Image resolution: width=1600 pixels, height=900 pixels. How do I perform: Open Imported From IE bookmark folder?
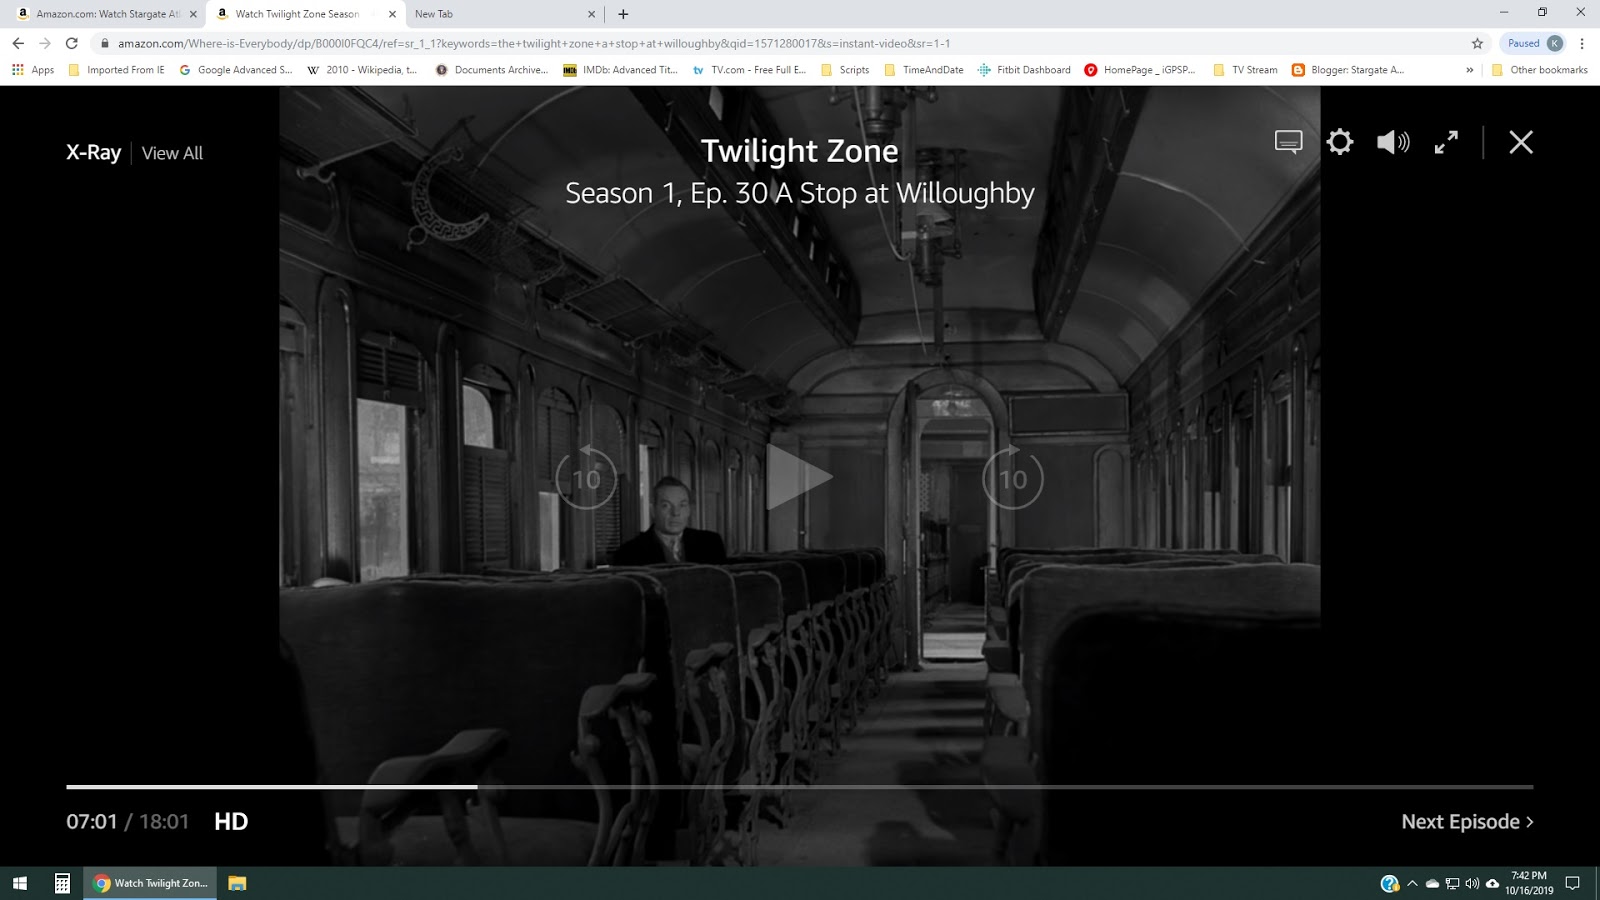tap(116, 70)
